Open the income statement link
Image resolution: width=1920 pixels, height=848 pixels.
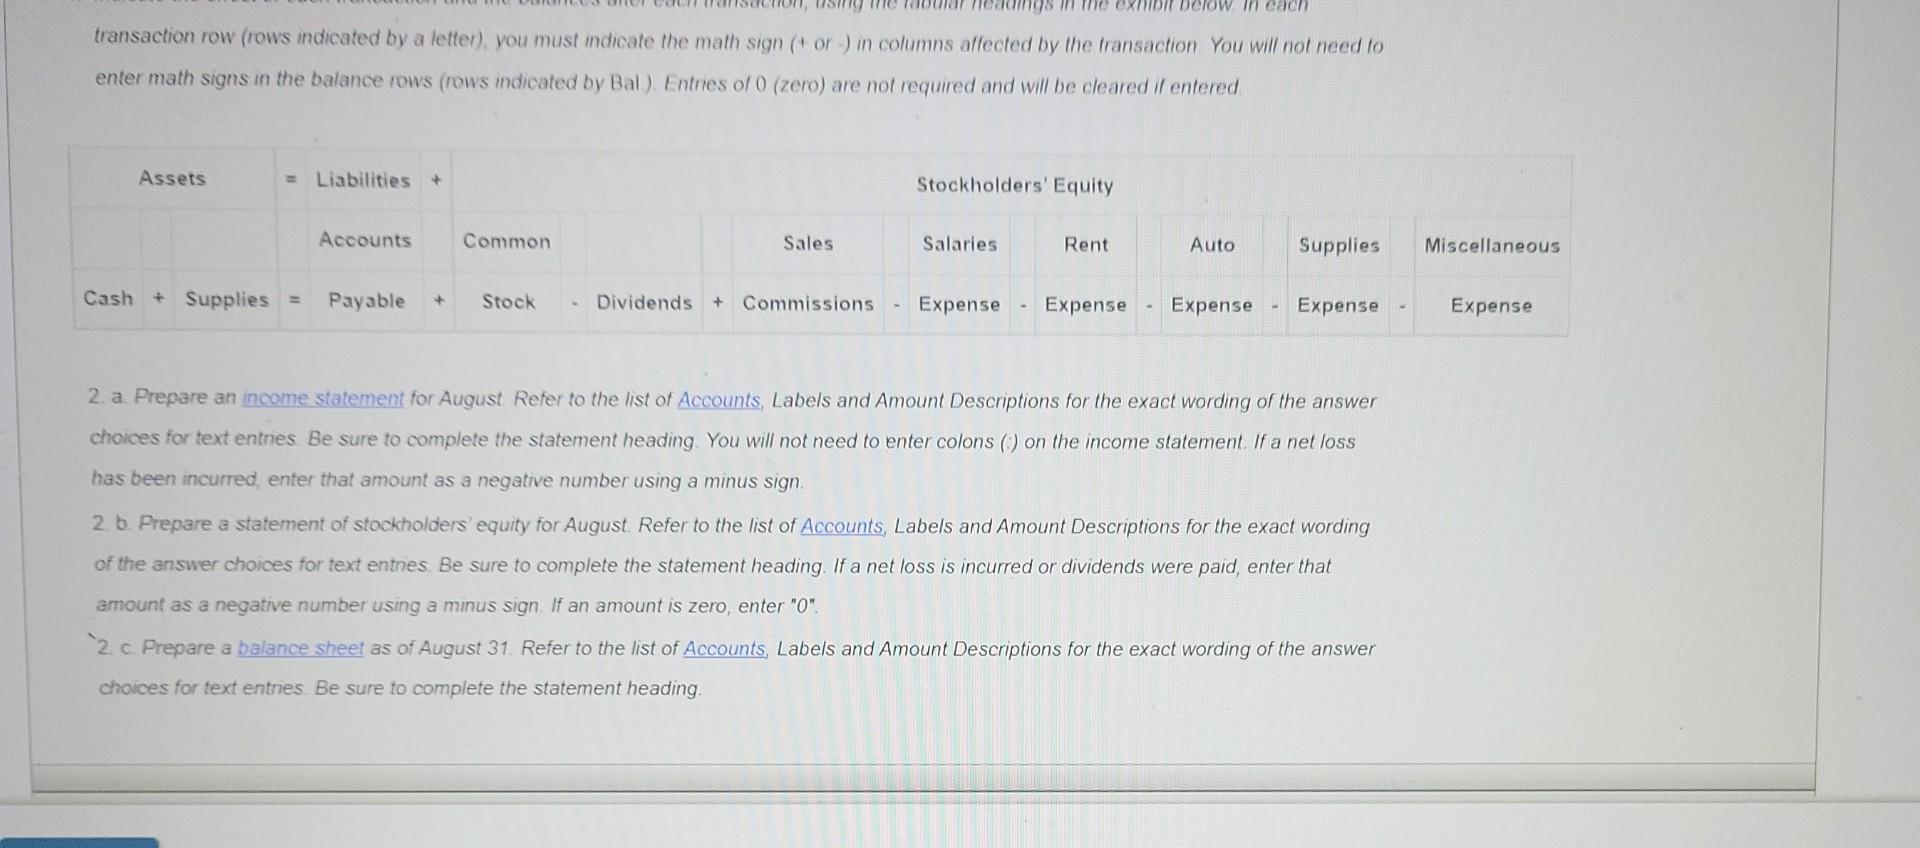[x=323, y=398]
